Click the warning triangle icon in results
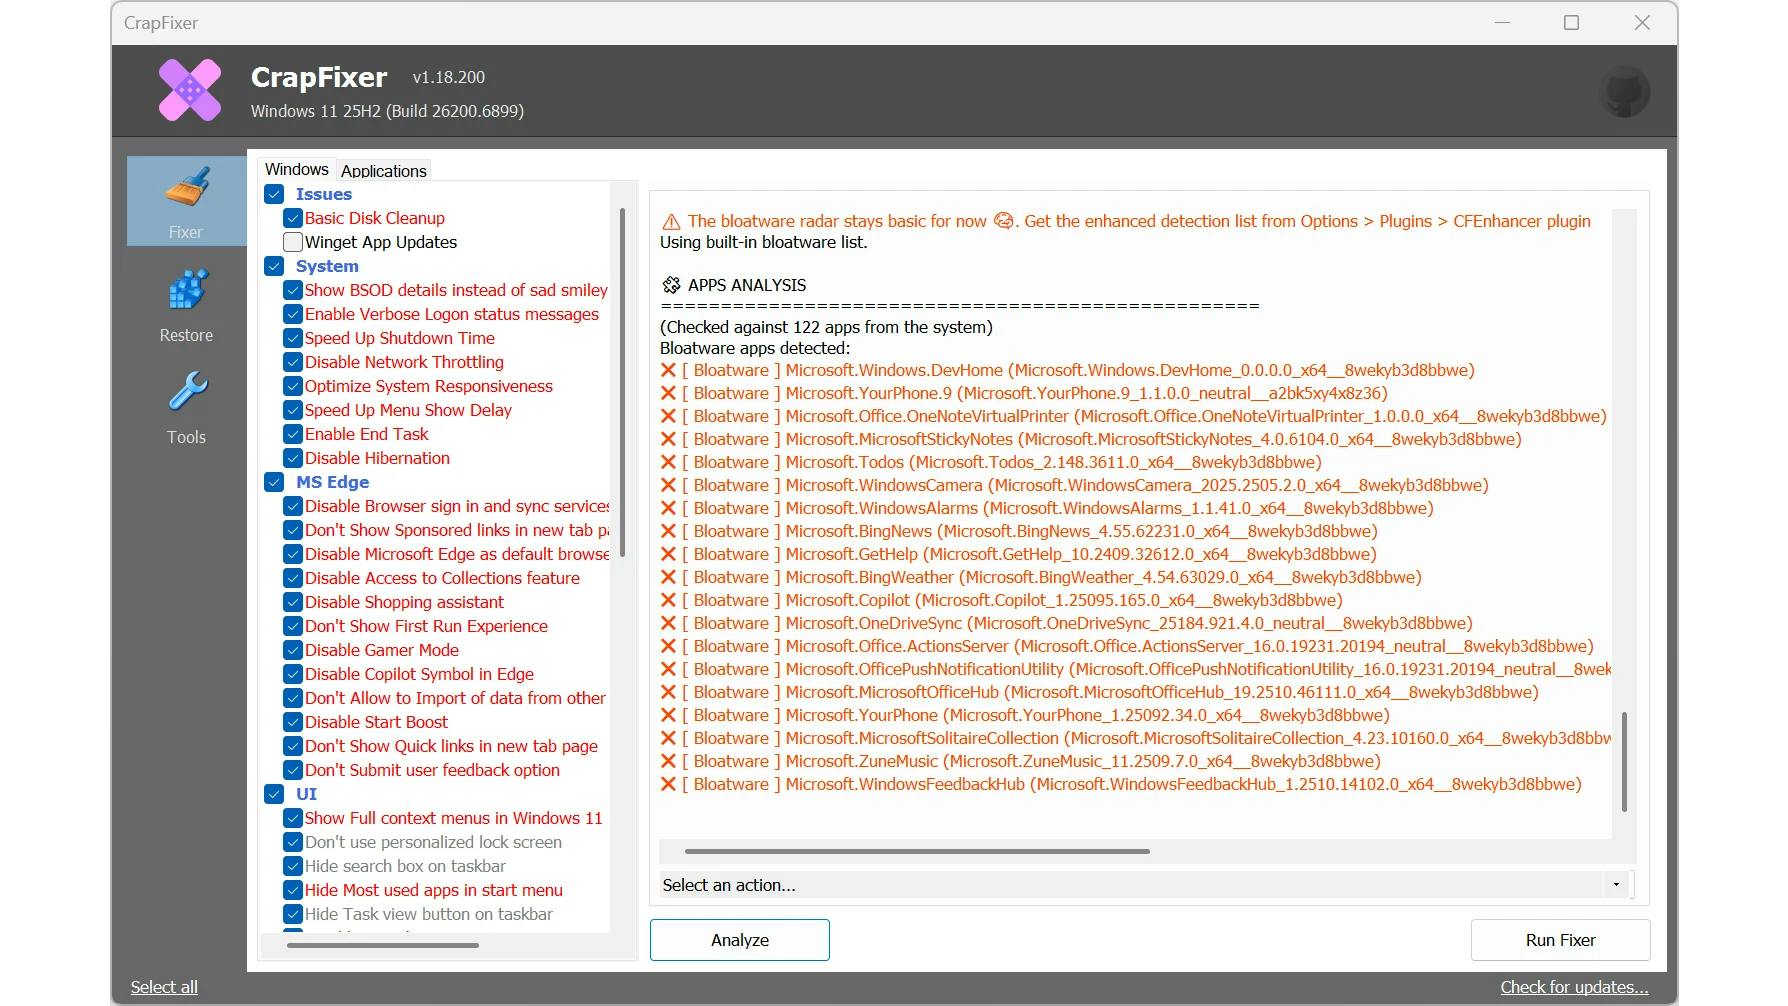Image resolution: width=1788 pixels, height=1006 pixels. click(671, 222)
